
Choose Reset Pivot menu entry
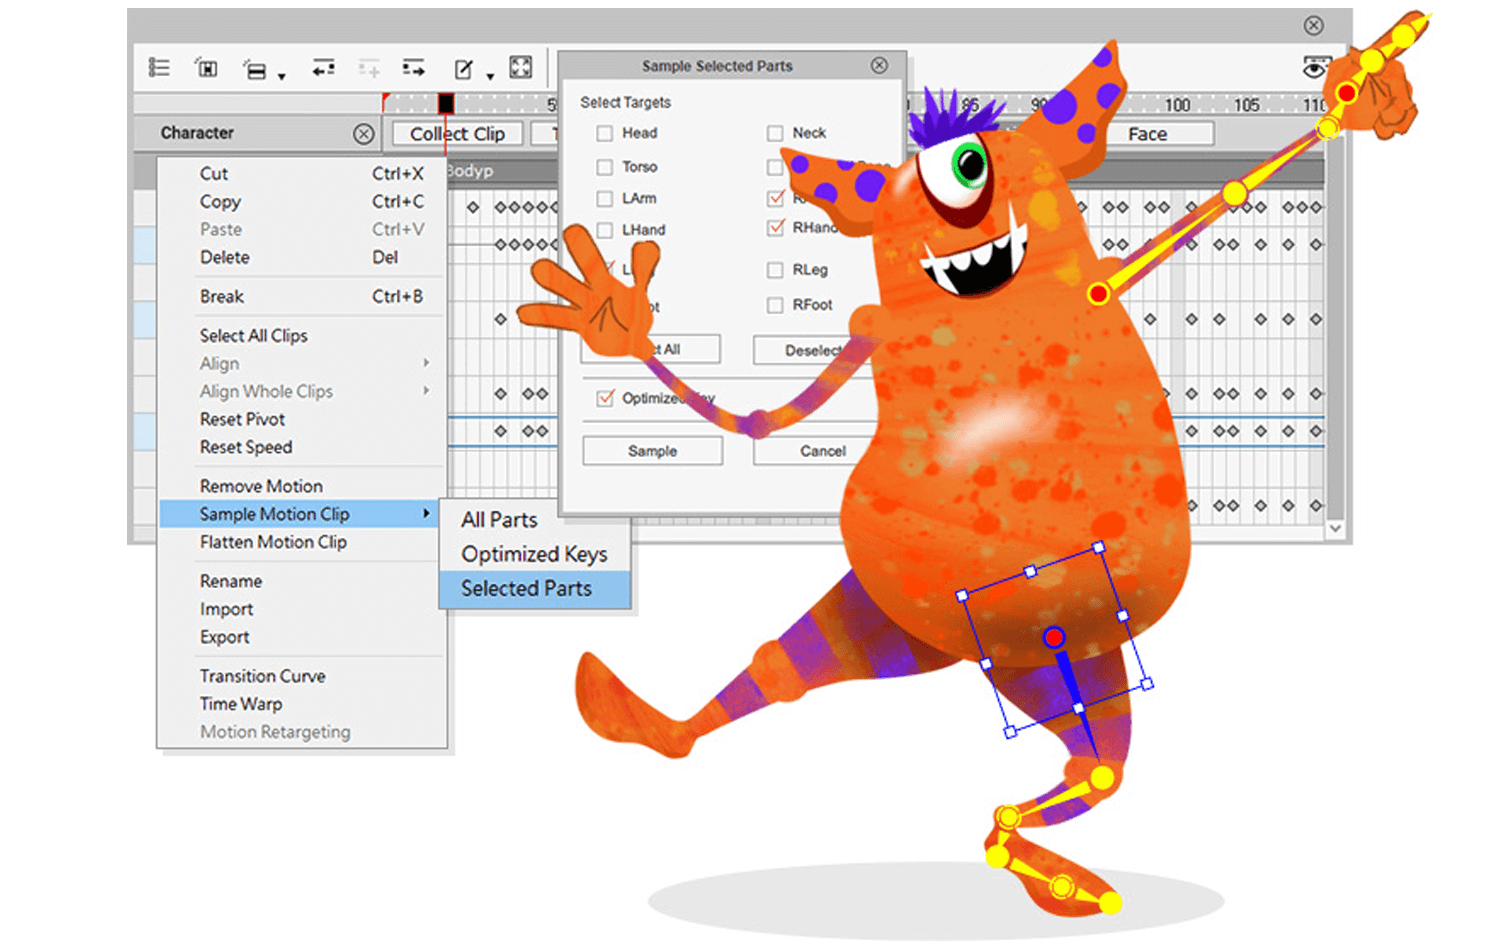302,419
